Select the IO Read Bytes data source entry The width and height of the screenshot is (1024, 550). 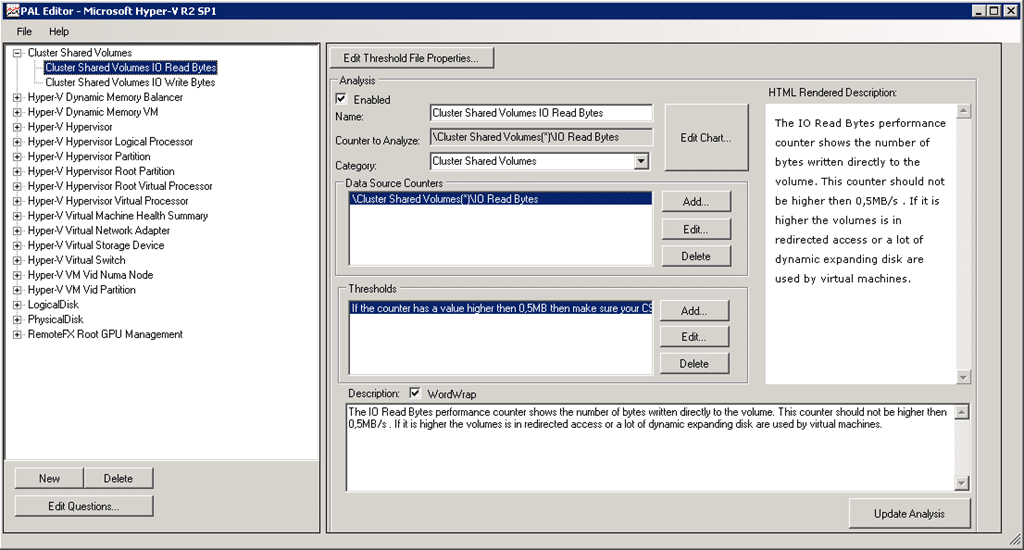pyautogui.click(x=501, y=199)
